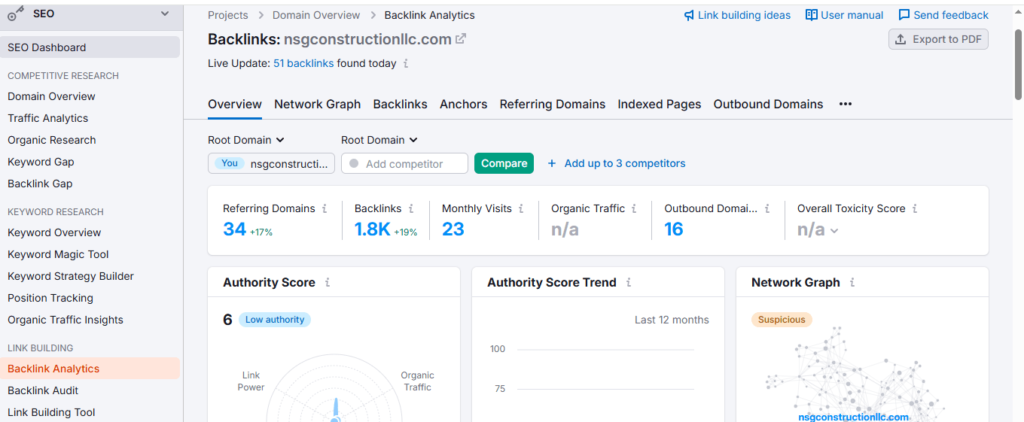Switch to Network Graph tab
This screenshot has height=422, width=1024.
(317, 104)
